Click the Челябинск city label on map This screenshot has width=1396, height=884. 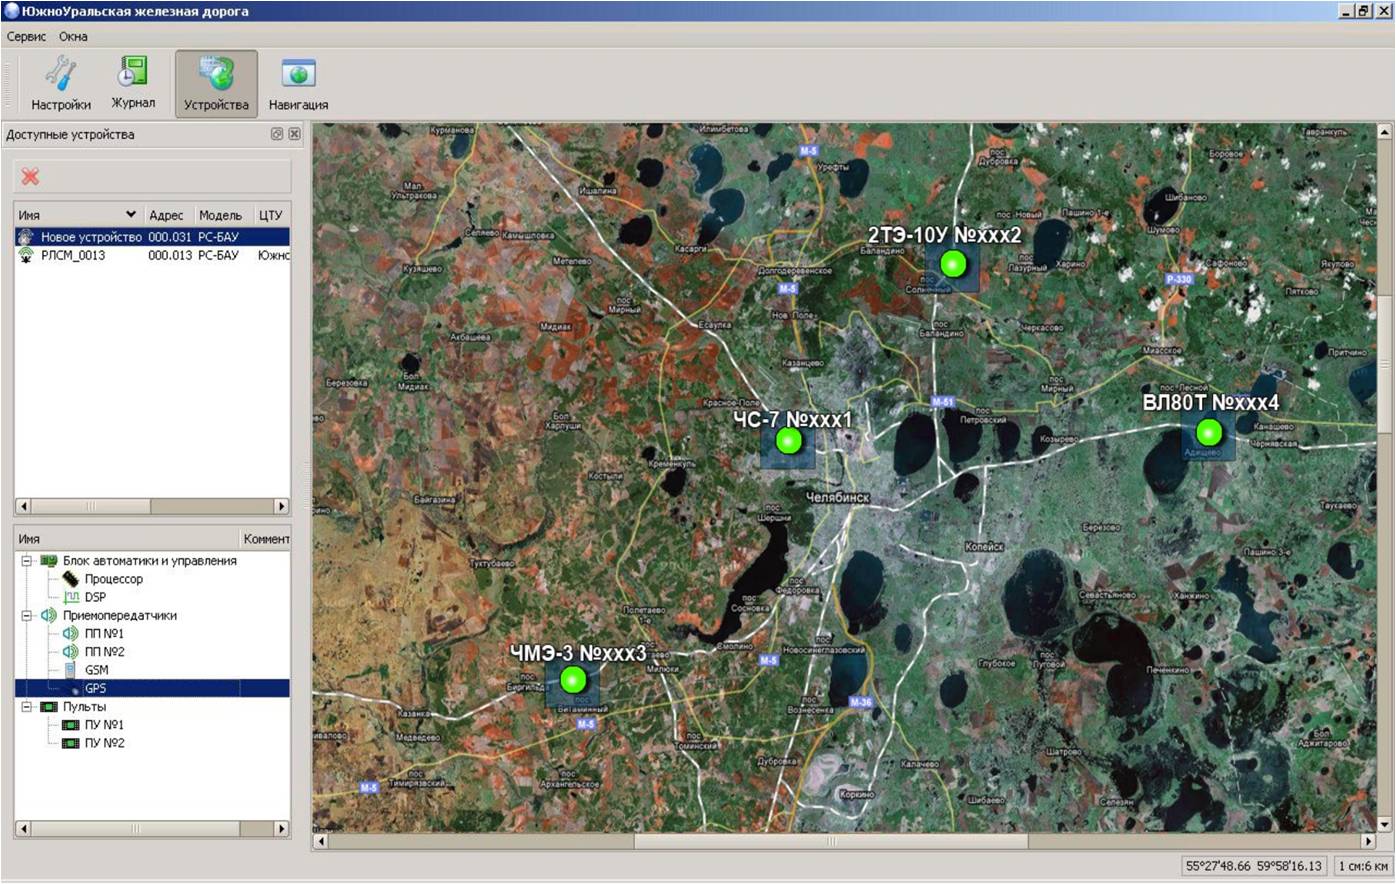[x=838, y=497]
